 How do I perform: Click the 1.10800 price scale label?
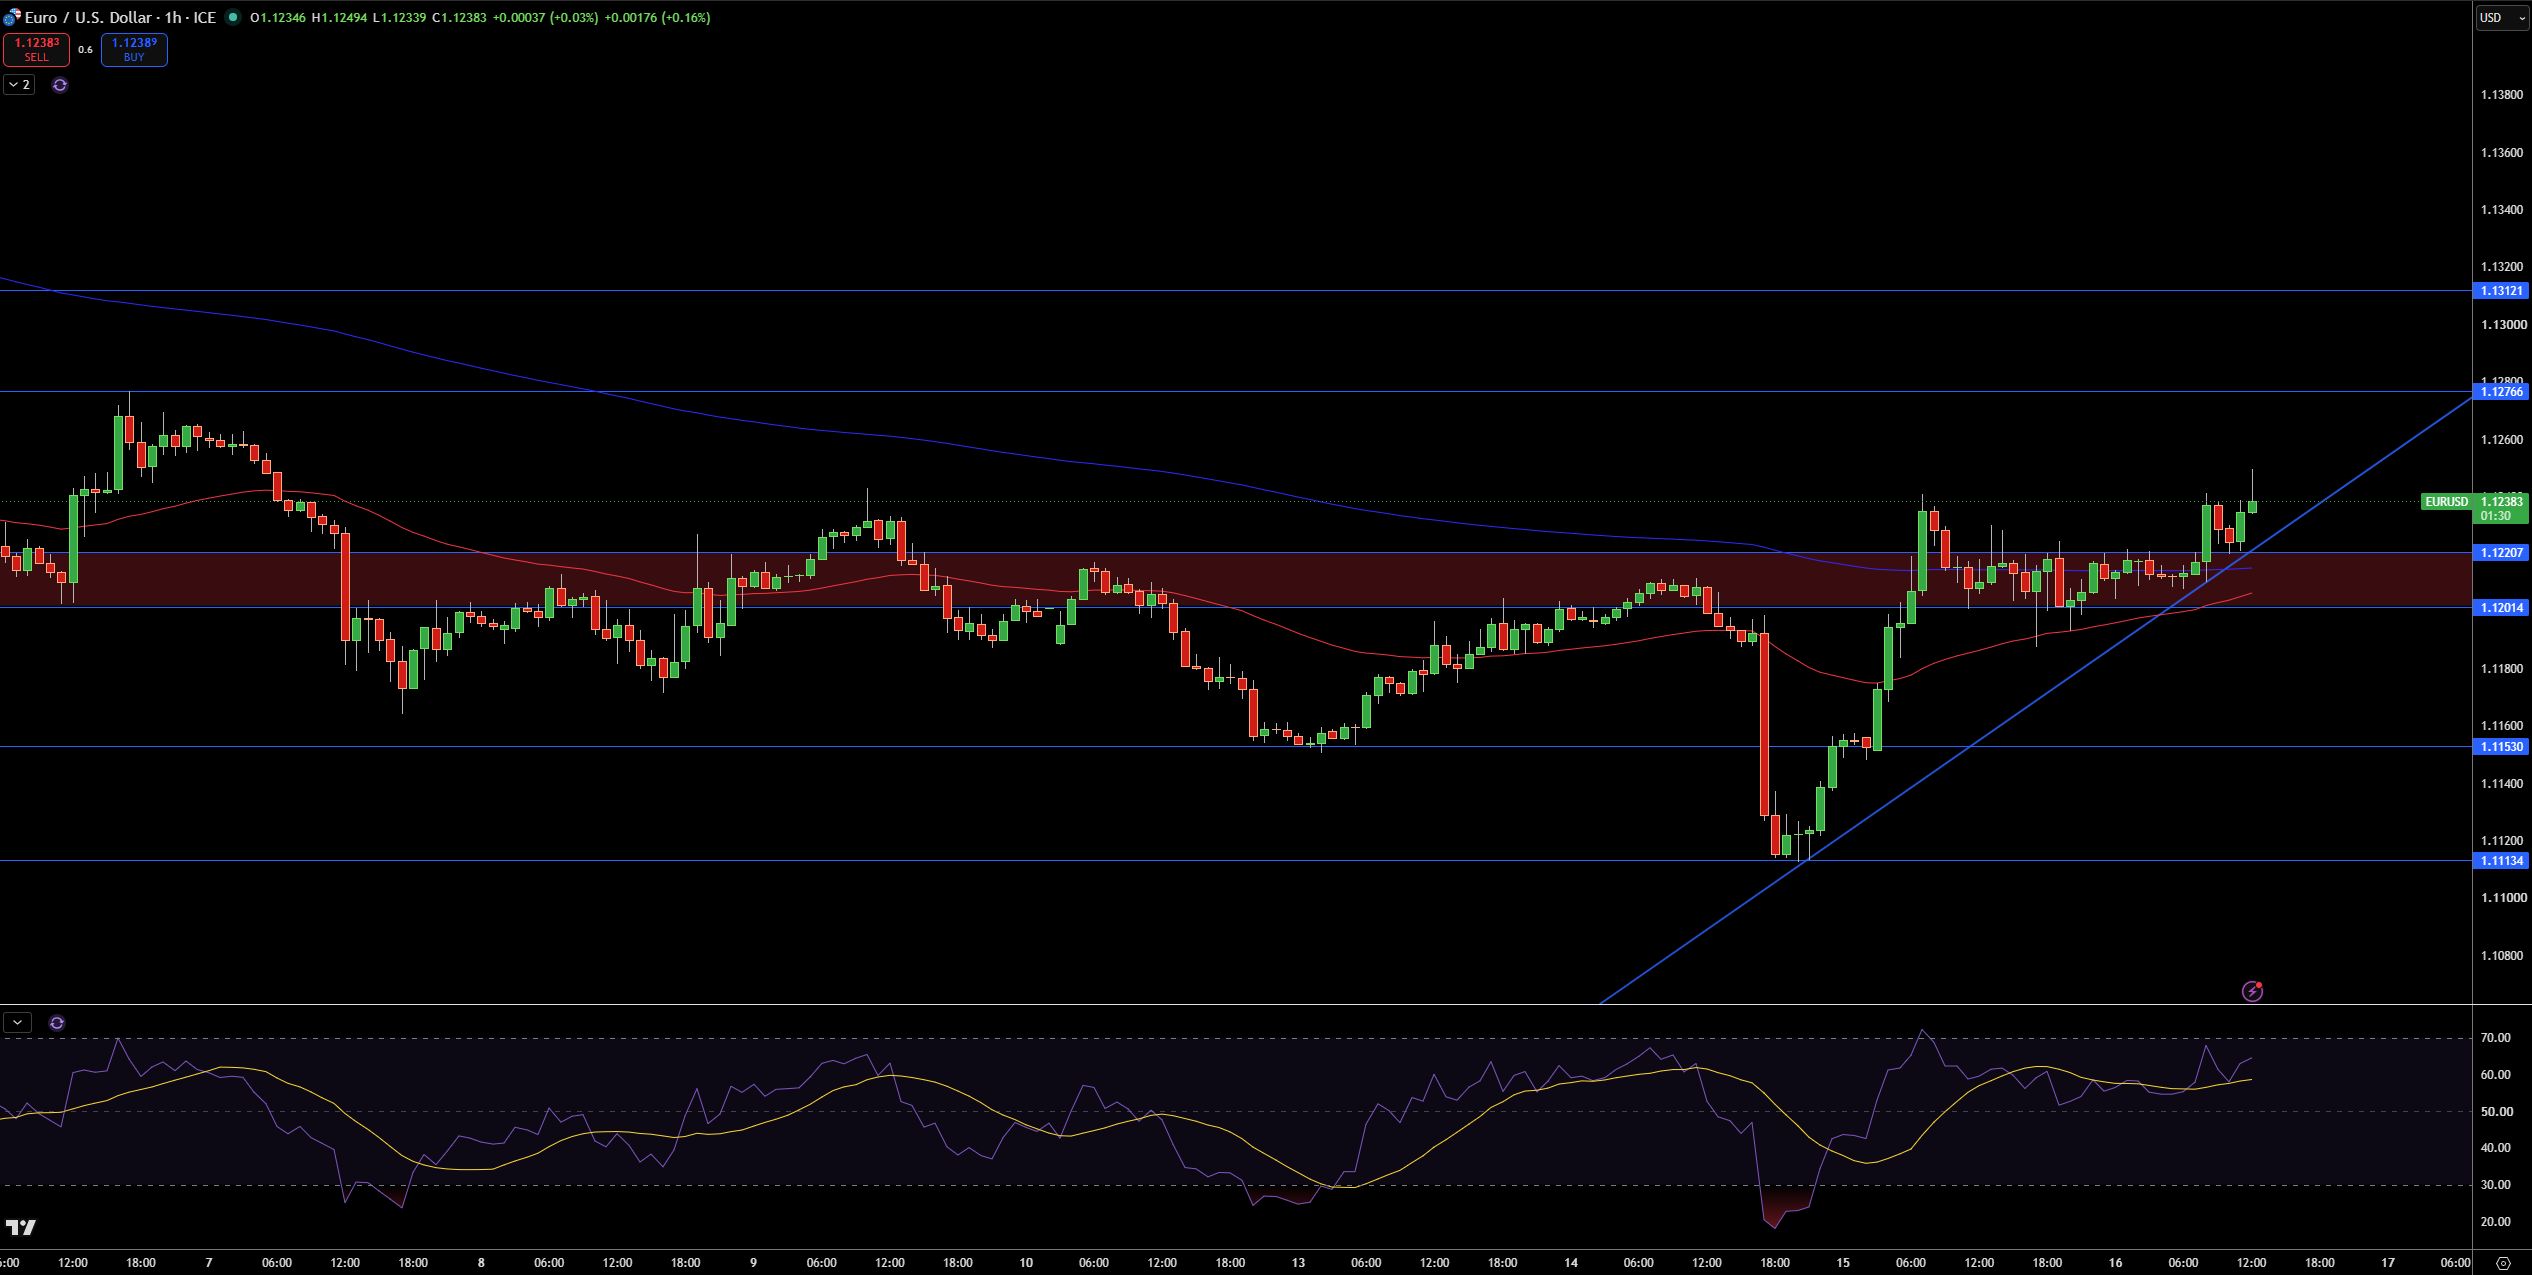2501,956
